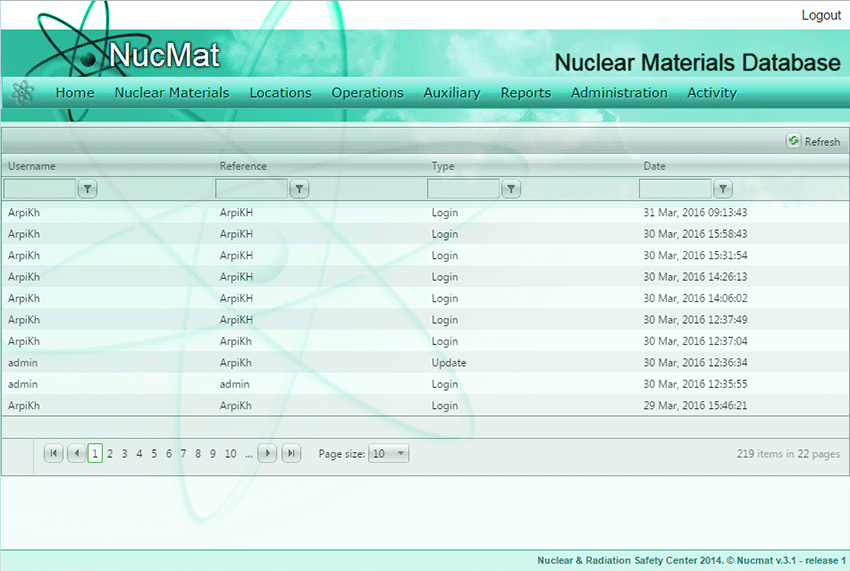
Task: Go to the next page of results
Action: click(x=267, y=454)
